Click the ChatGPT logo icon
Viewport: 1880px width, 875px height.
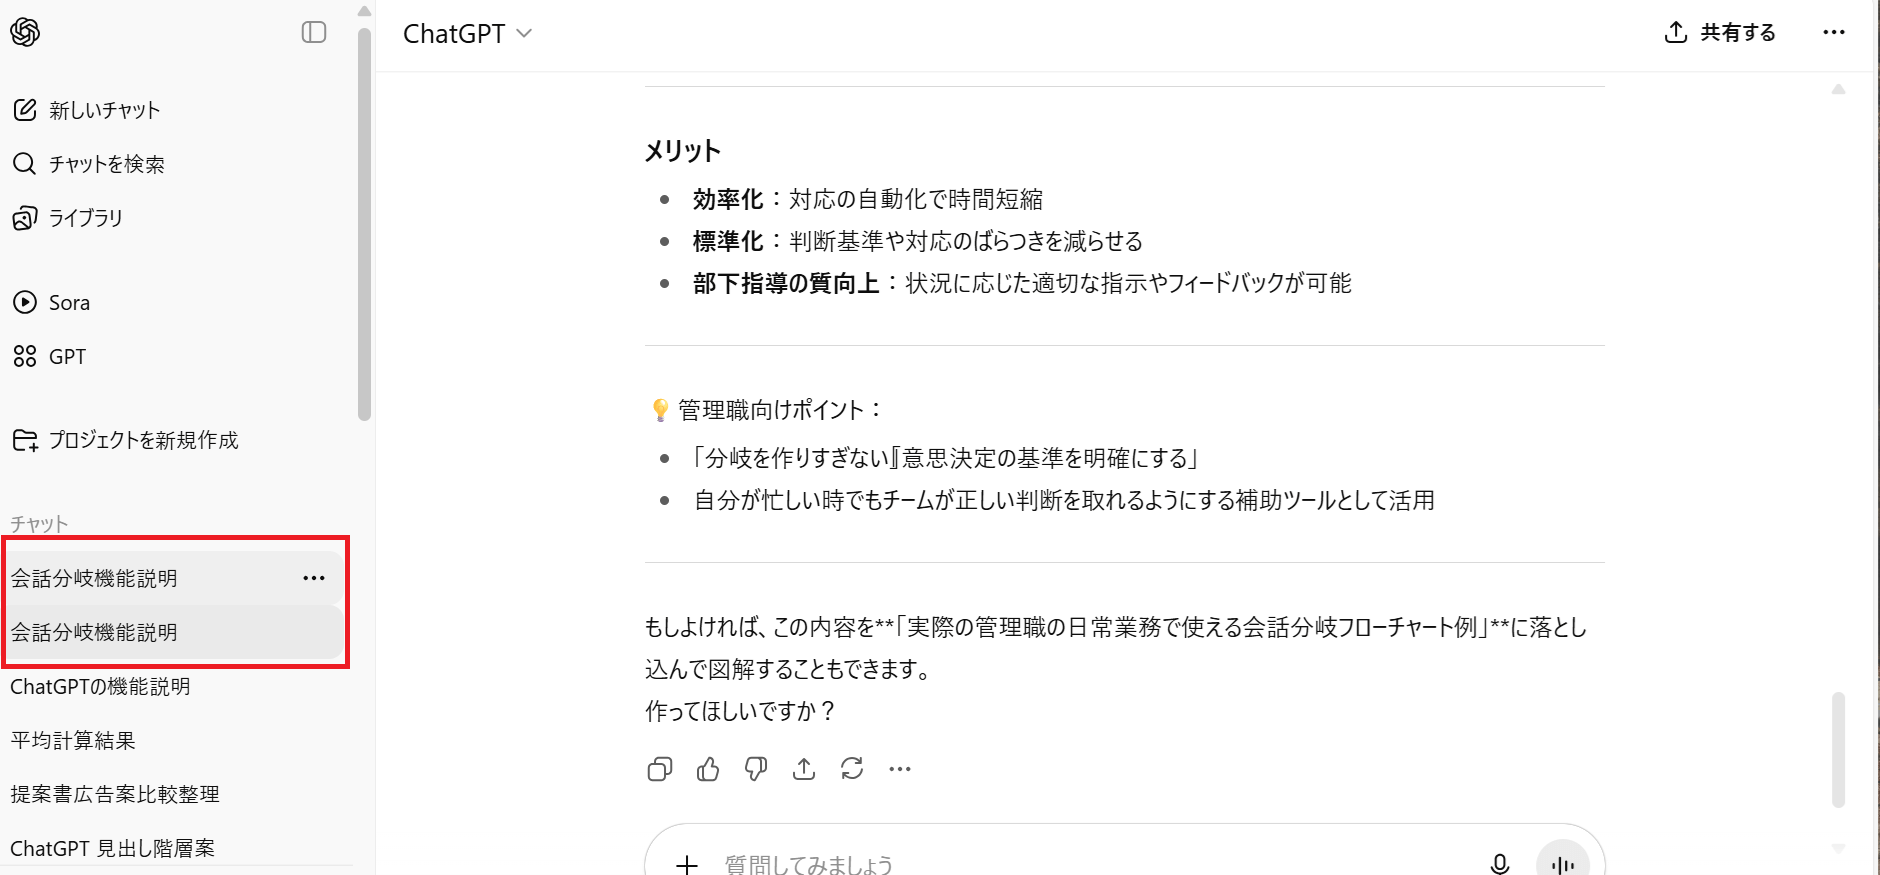25,33
